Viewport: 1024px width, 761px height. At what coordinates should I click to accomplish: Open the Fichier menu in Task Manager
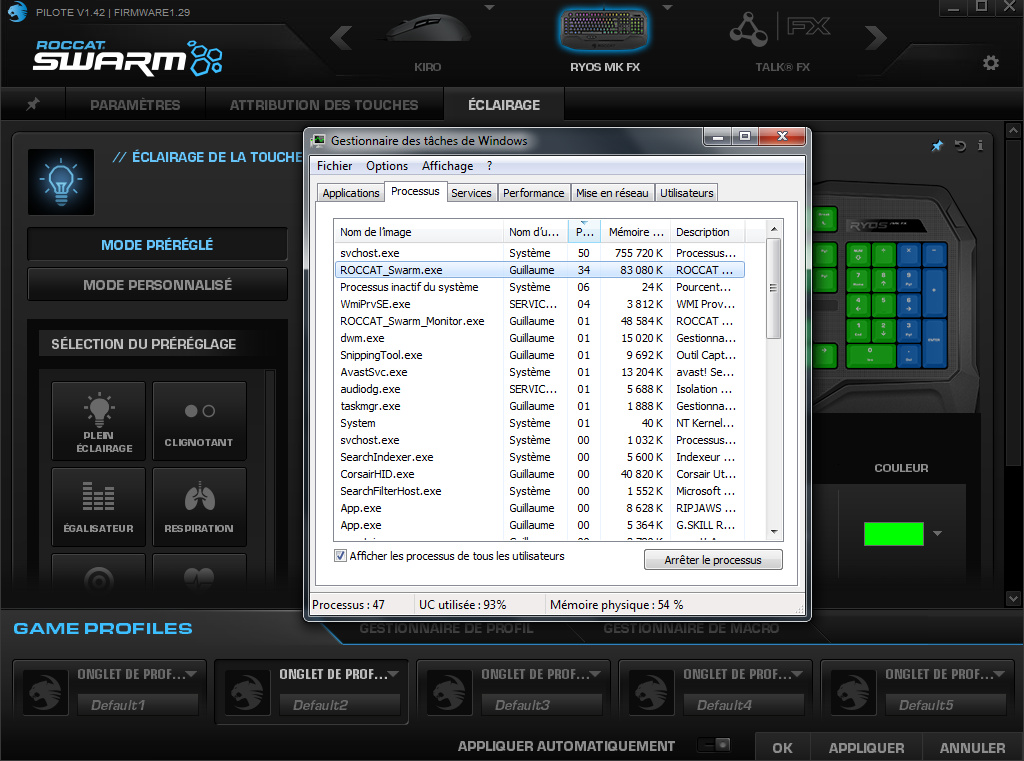[334, 166]
